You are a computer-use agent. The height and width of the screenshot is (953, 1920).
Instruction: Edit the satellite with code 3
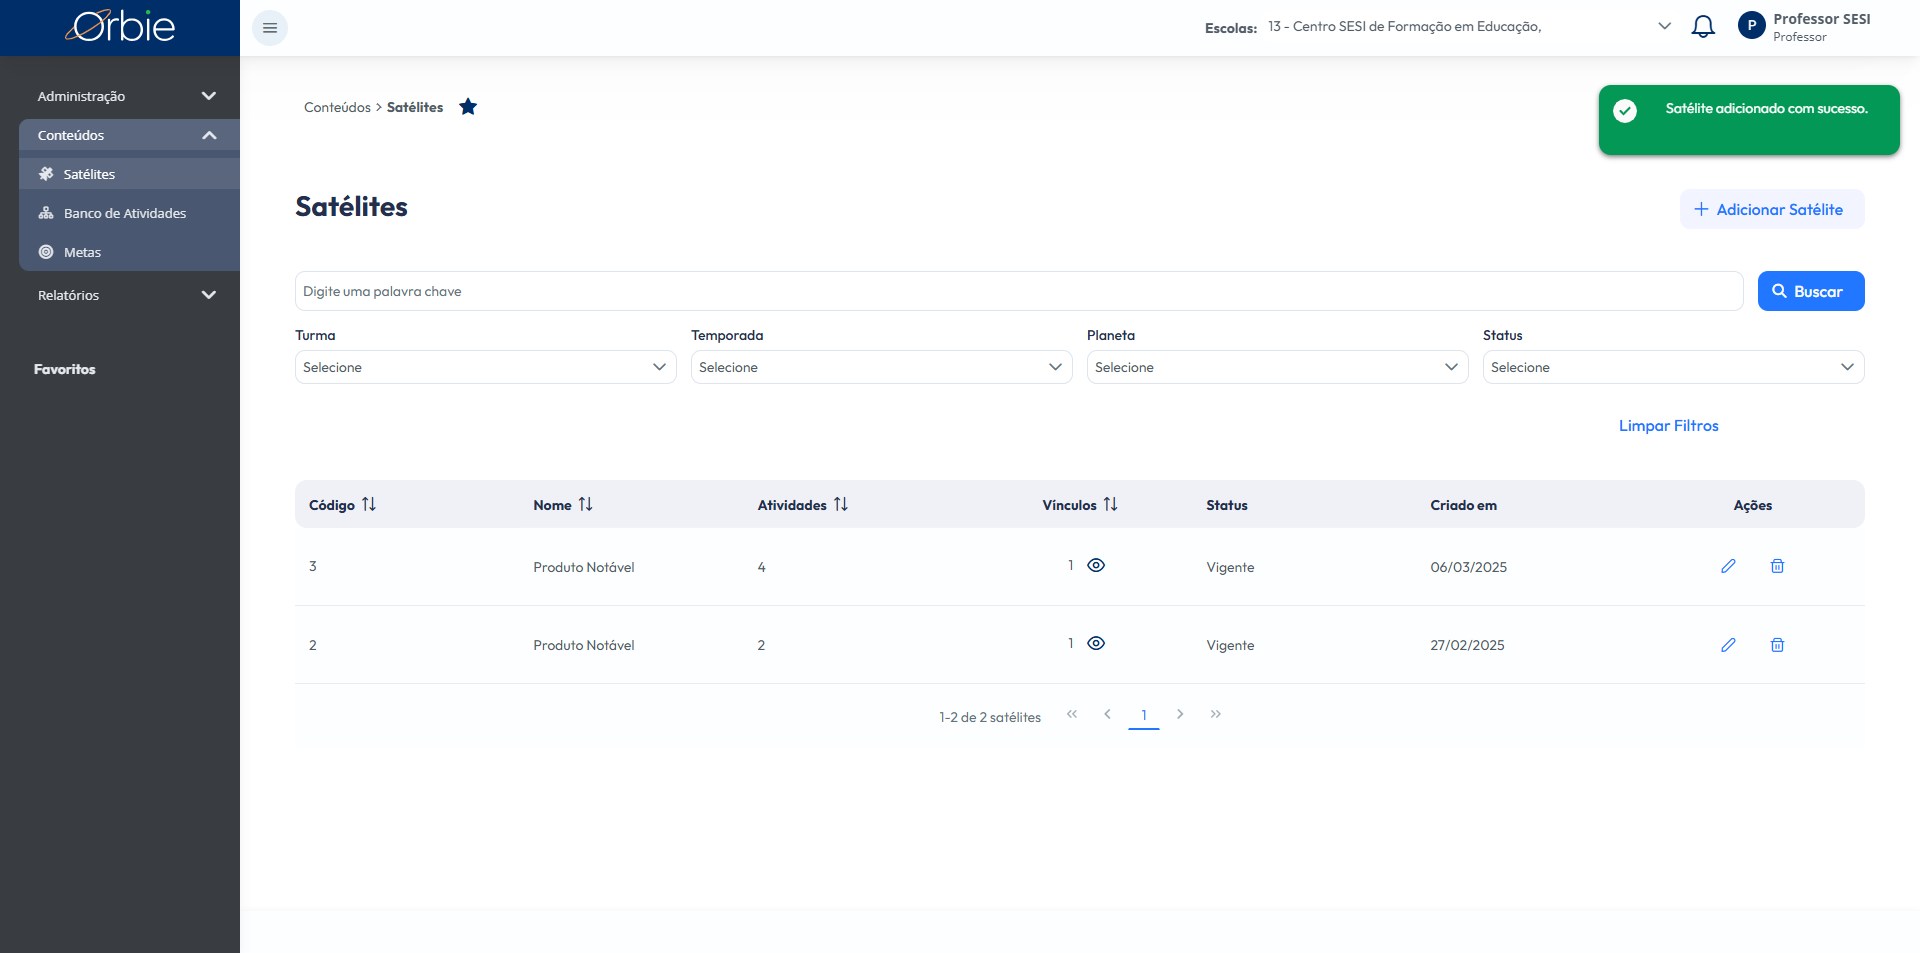tap(1728, 566)
